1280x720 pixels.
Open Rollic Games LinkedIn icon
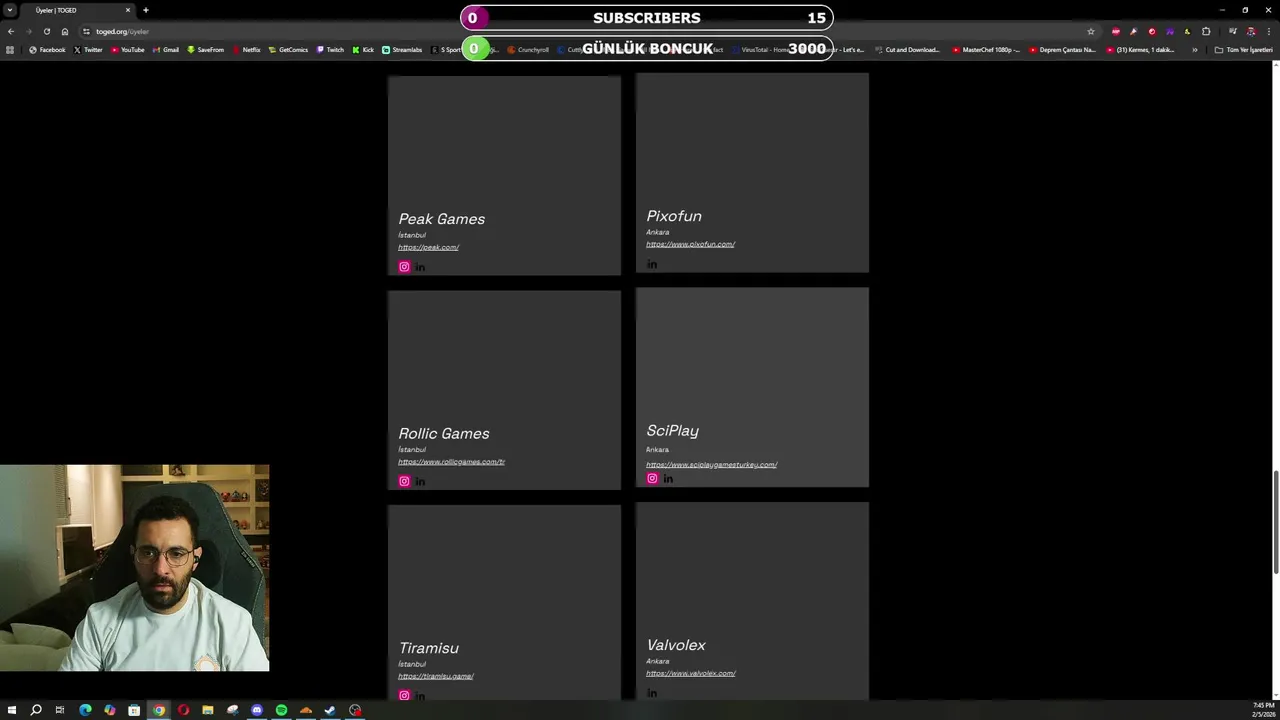point(420,481)
